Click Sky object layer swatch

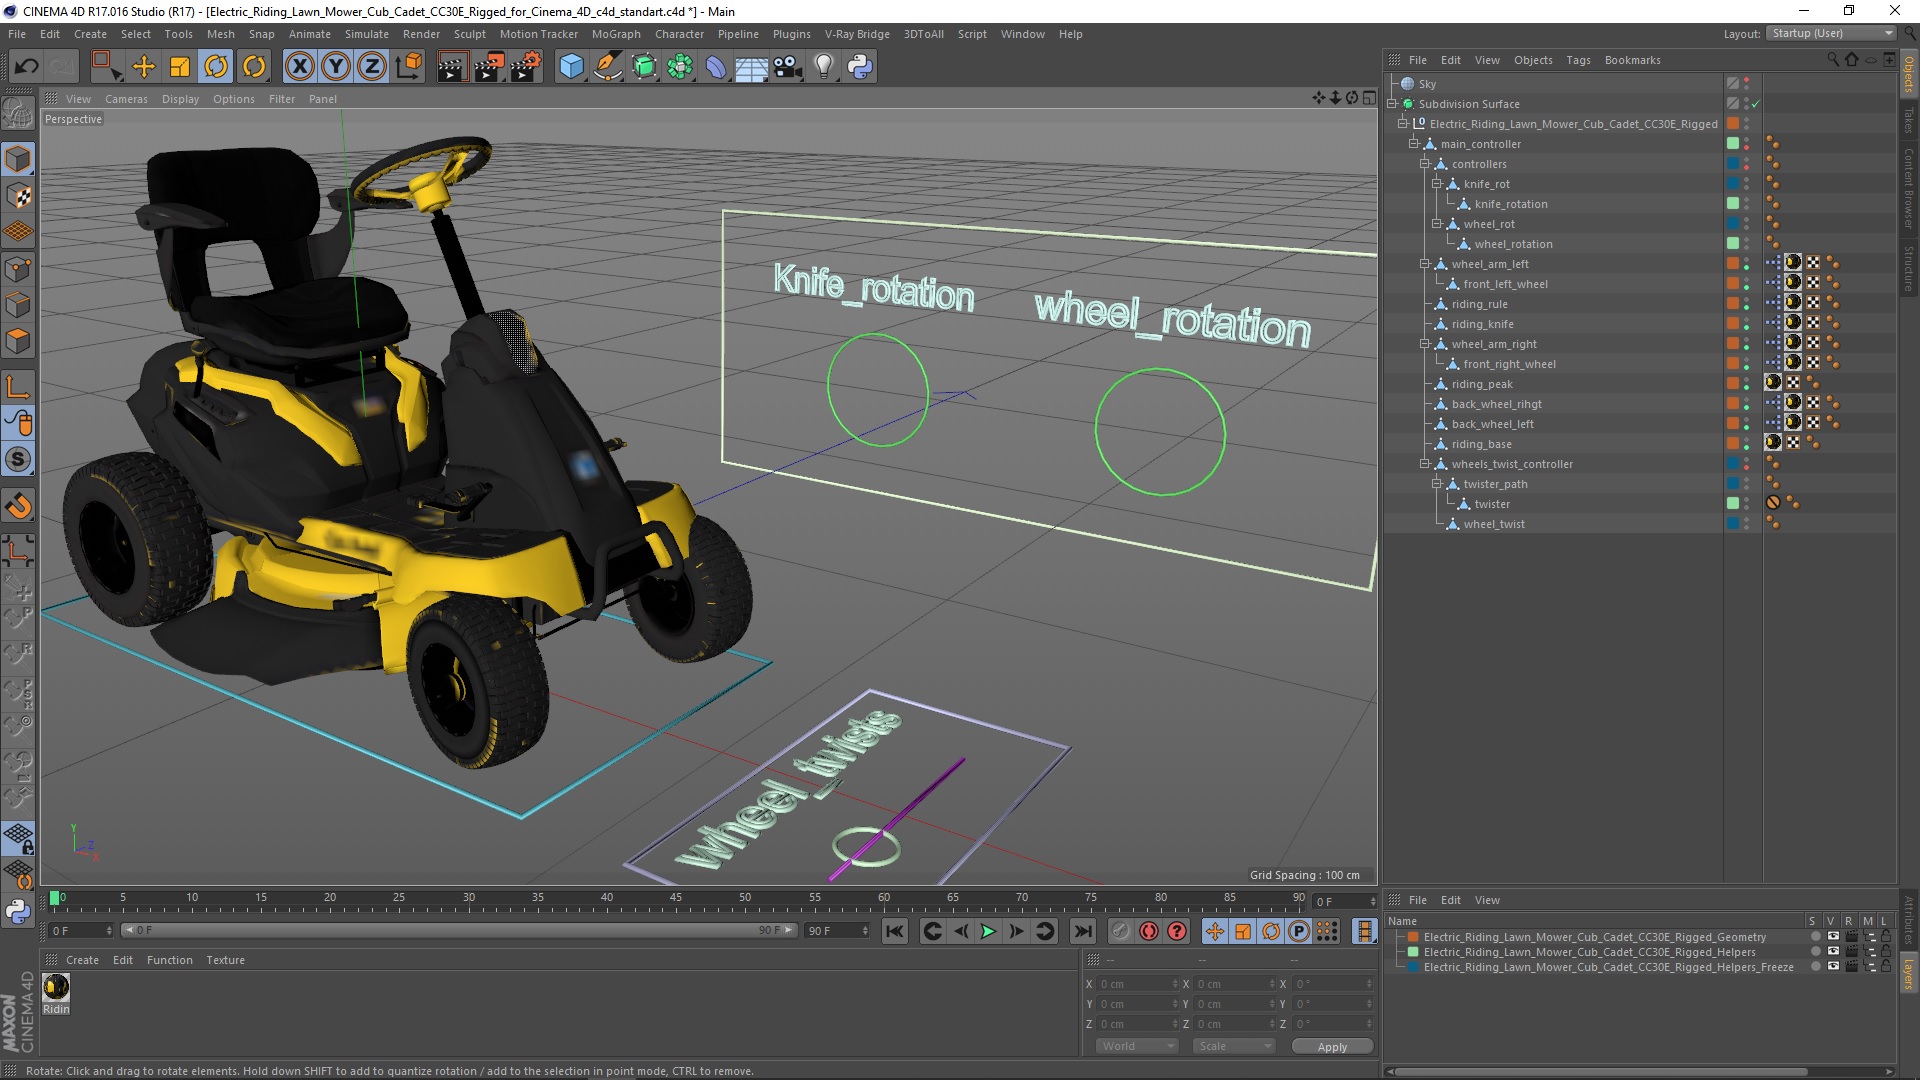(x=1733, y=84)
